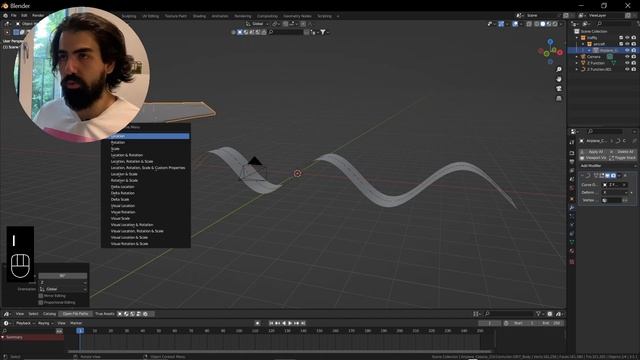Play the animation in reverse
Viewport: 640px width, 360px height.
click(284, 323)
